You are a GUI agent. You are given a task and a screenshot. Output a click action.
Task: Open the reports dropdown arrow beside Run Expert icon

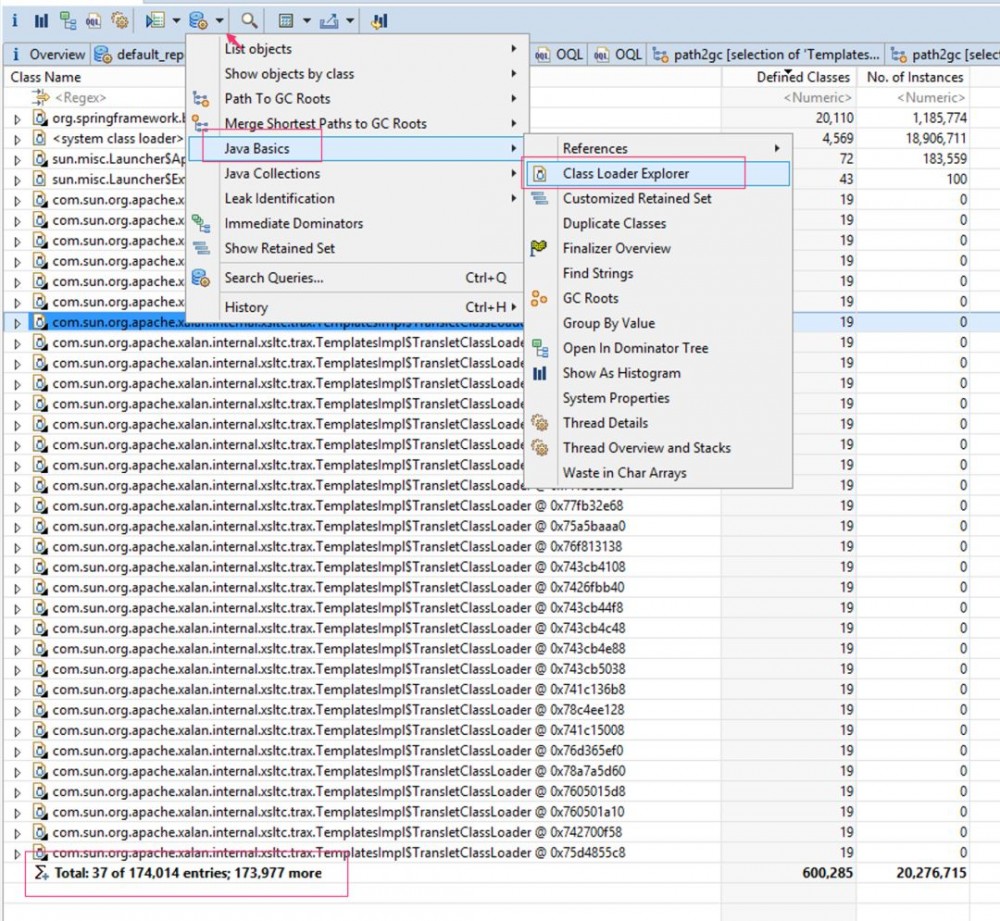pyautogui.click(x=176, y=20)
